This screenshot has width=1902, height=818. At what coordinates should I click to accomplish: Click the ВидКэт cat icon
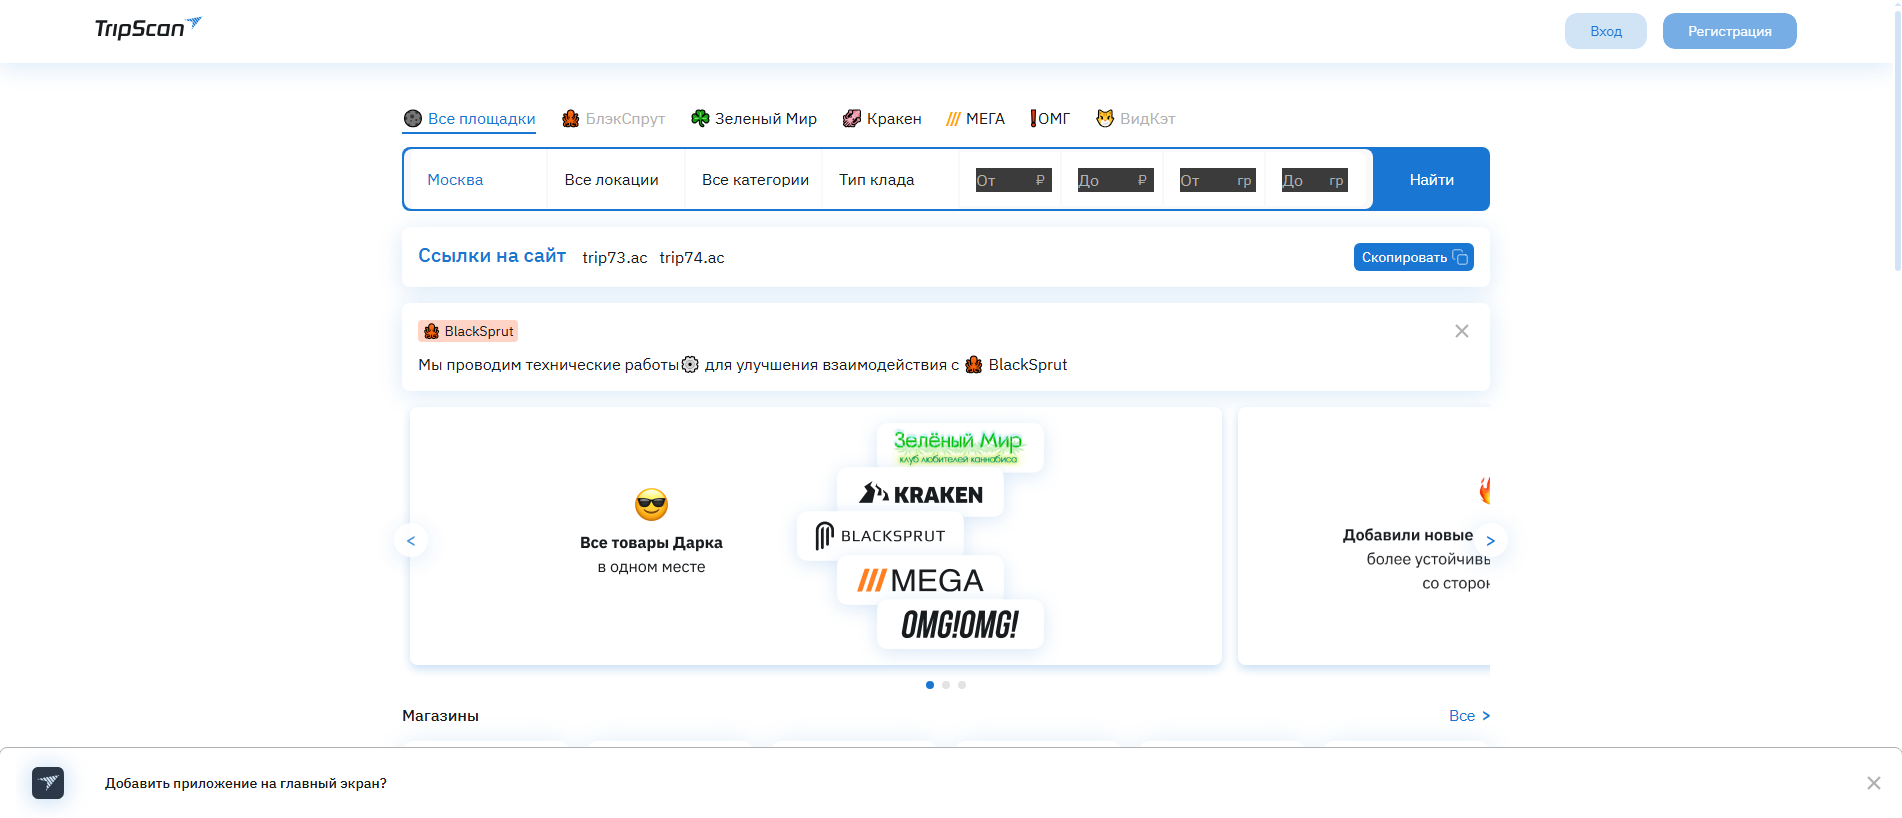1105,118
